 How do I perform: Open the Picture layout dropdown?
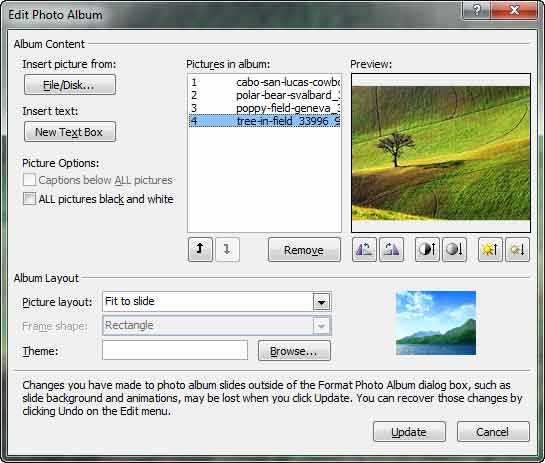tap(321, 302)
